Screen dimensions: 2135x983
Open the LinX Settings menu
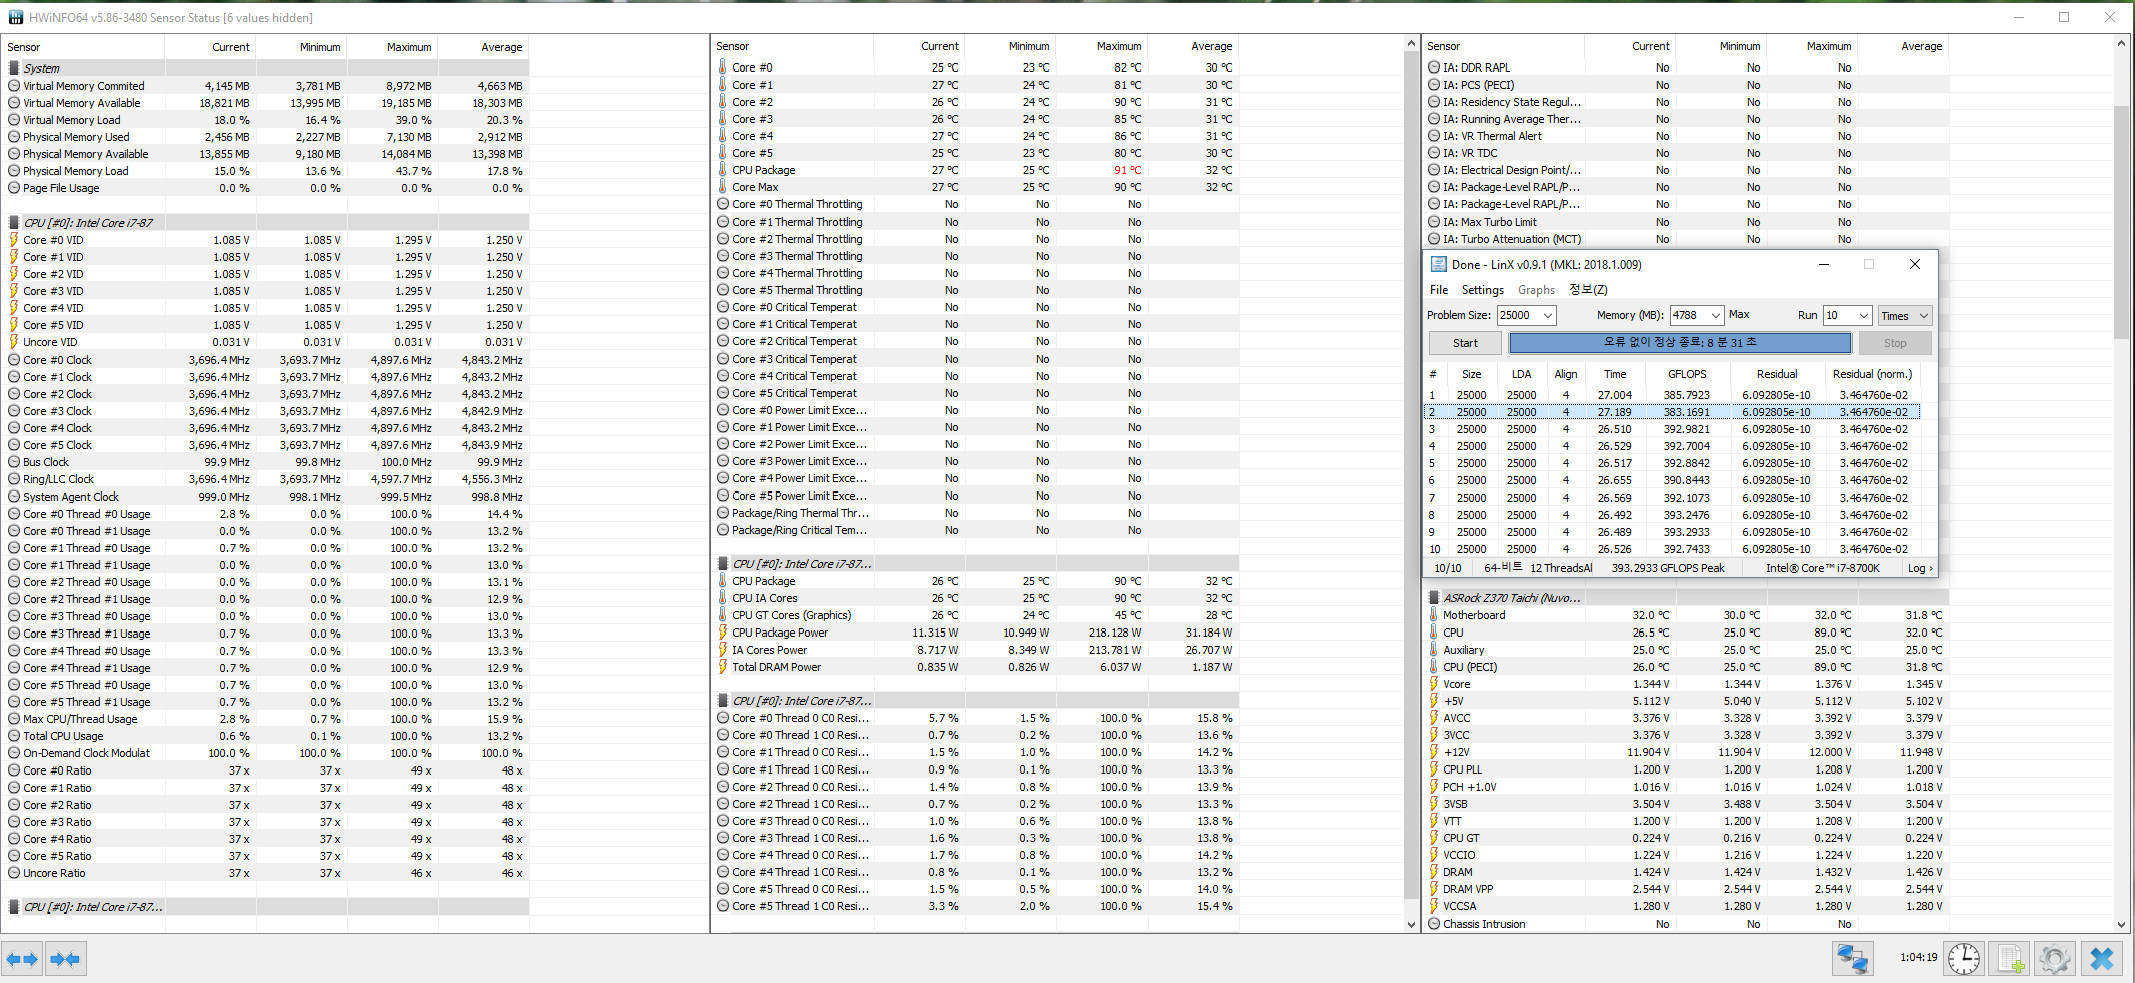pyautogui.click(x=1482, y=290)
